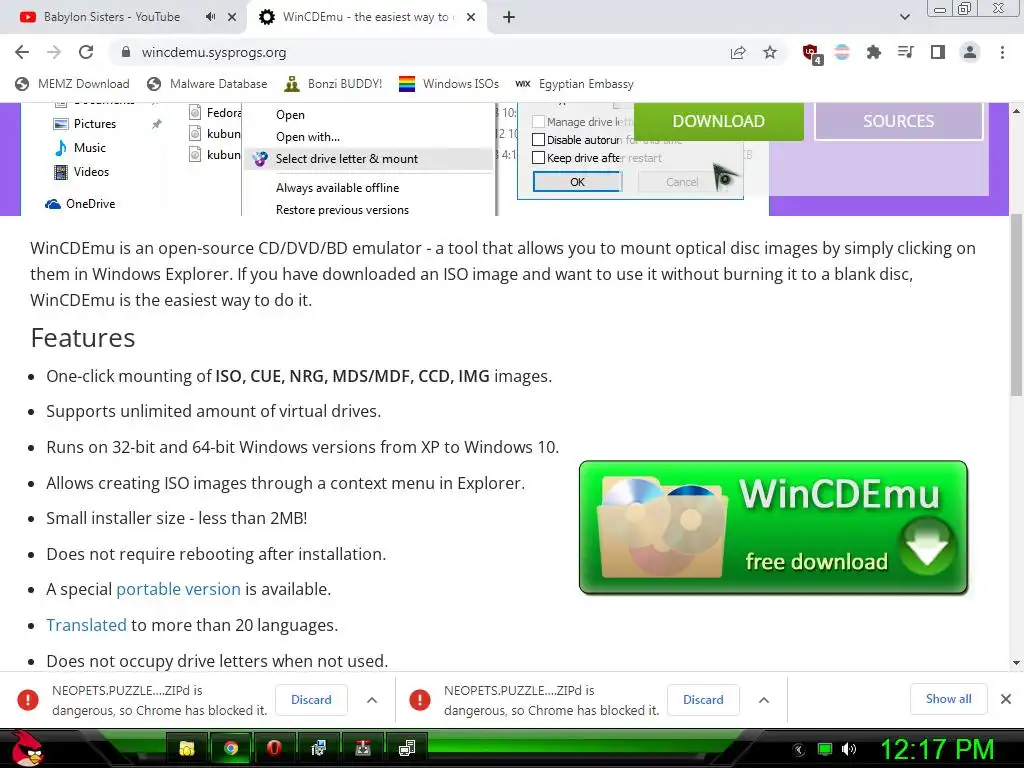Screen dimensions: 1024x768
Task: Focus the address bar showing wincdemu.sysprogs.org
Action: point(418,52)
